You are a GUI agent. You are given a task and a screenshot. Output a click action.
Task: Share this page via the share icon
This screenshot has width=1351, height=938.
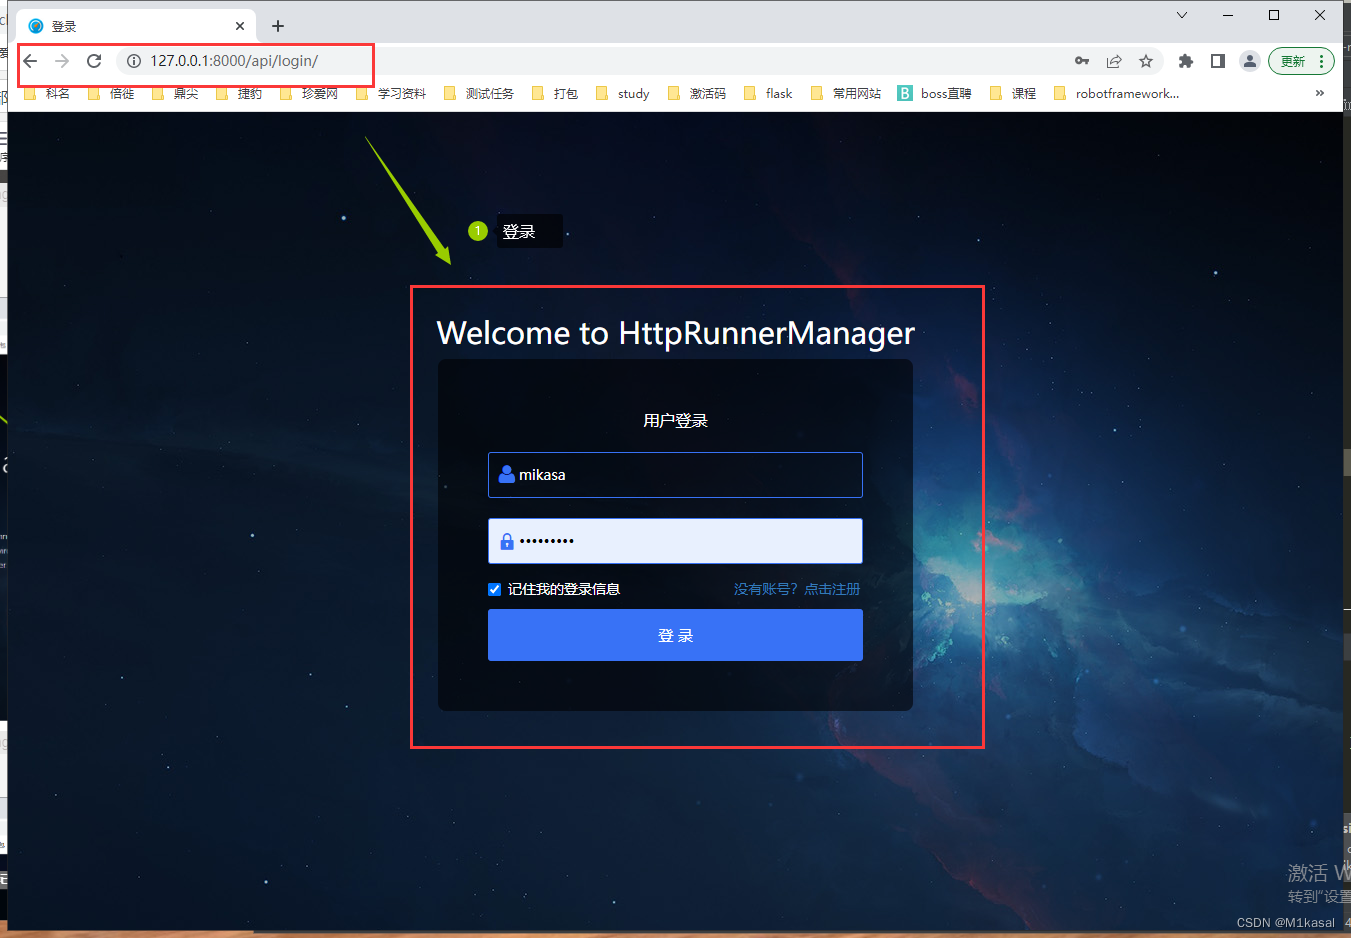(x=1114, y=61)
